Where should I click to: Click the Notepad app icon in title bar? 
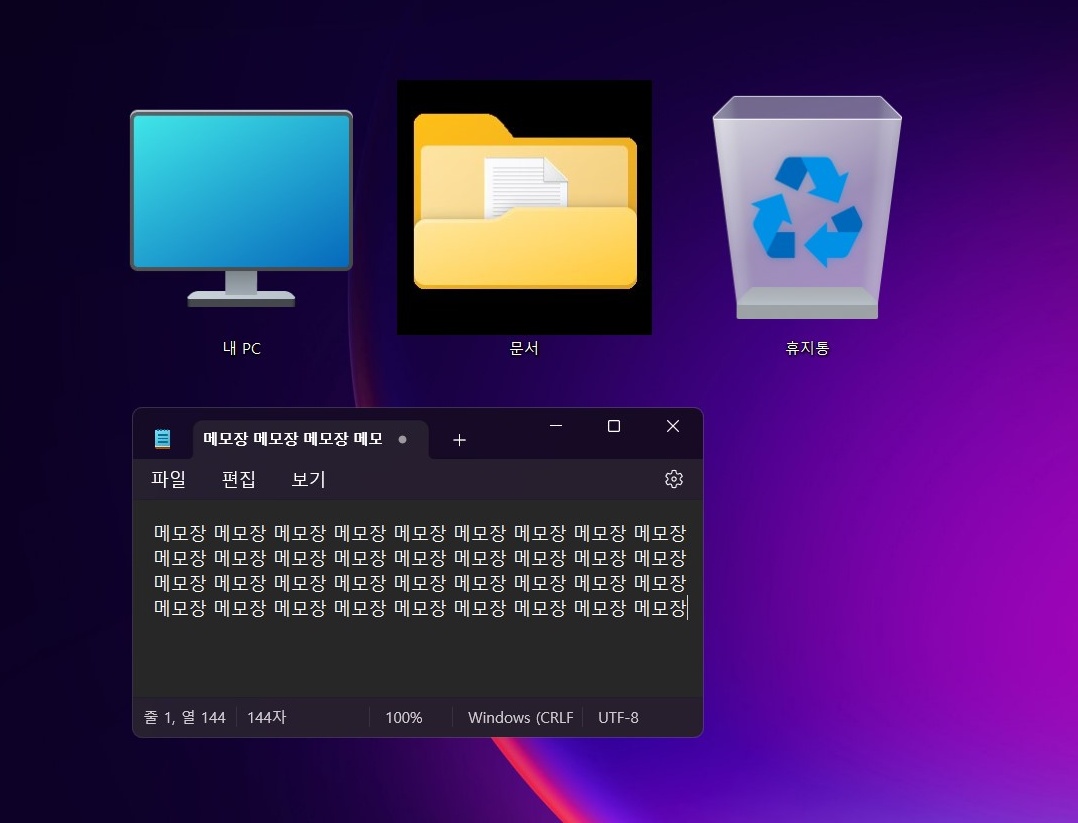tap(162, 439)
